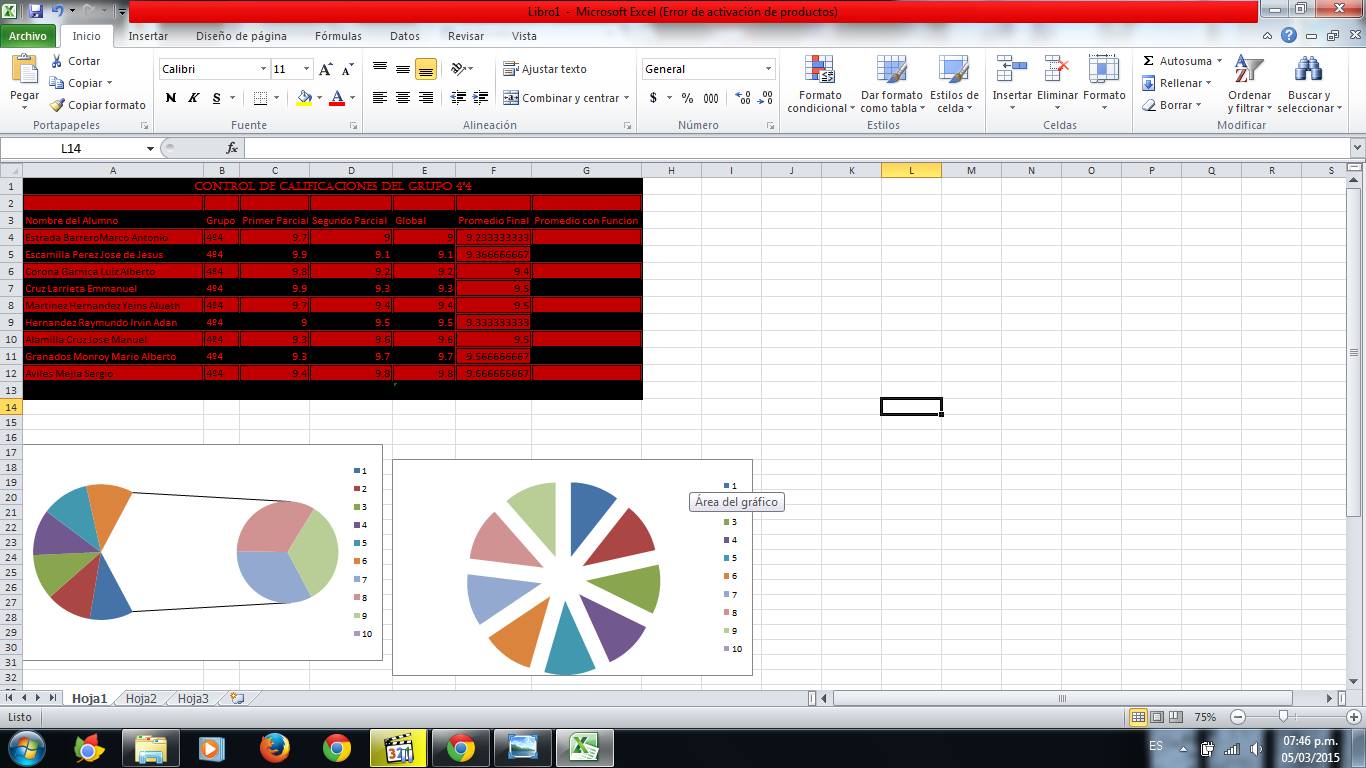Click the Copiar formato paintbrush icon
The height and width of the screenshot is (768, 1366).
click(x=57, y=105)
